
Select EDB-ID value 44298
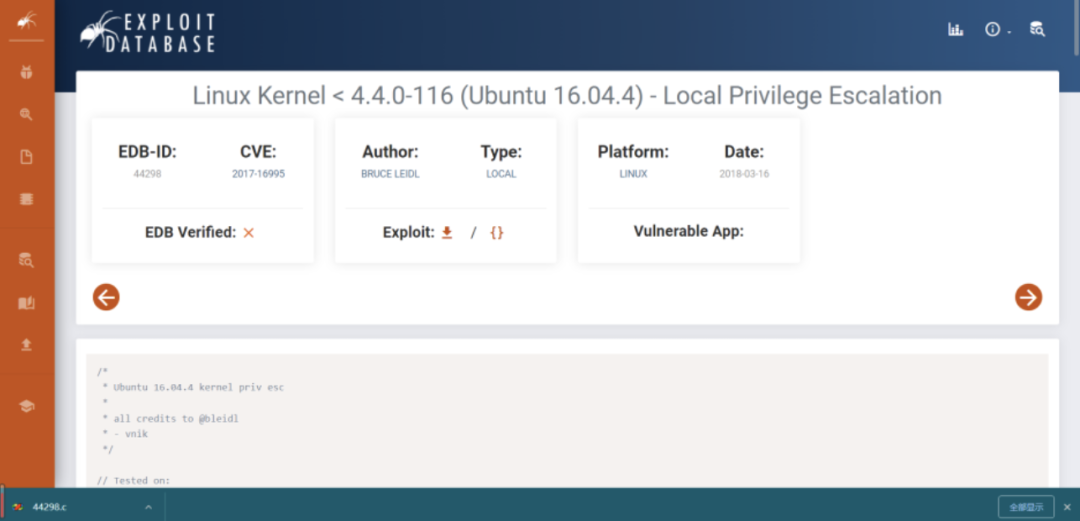tap(147, 174)
